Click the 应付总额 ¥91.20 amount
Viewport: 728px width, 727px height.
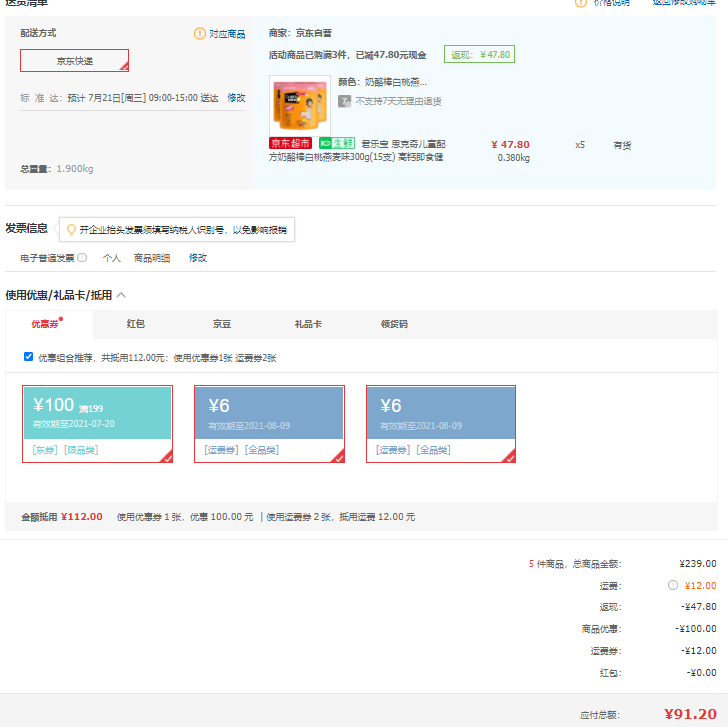click(x=690, y=714)
